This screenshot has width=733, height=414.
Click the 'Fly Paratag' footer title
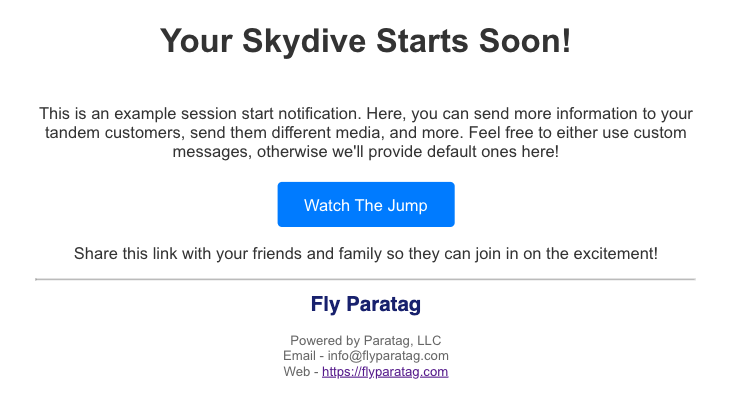(365, 304)
